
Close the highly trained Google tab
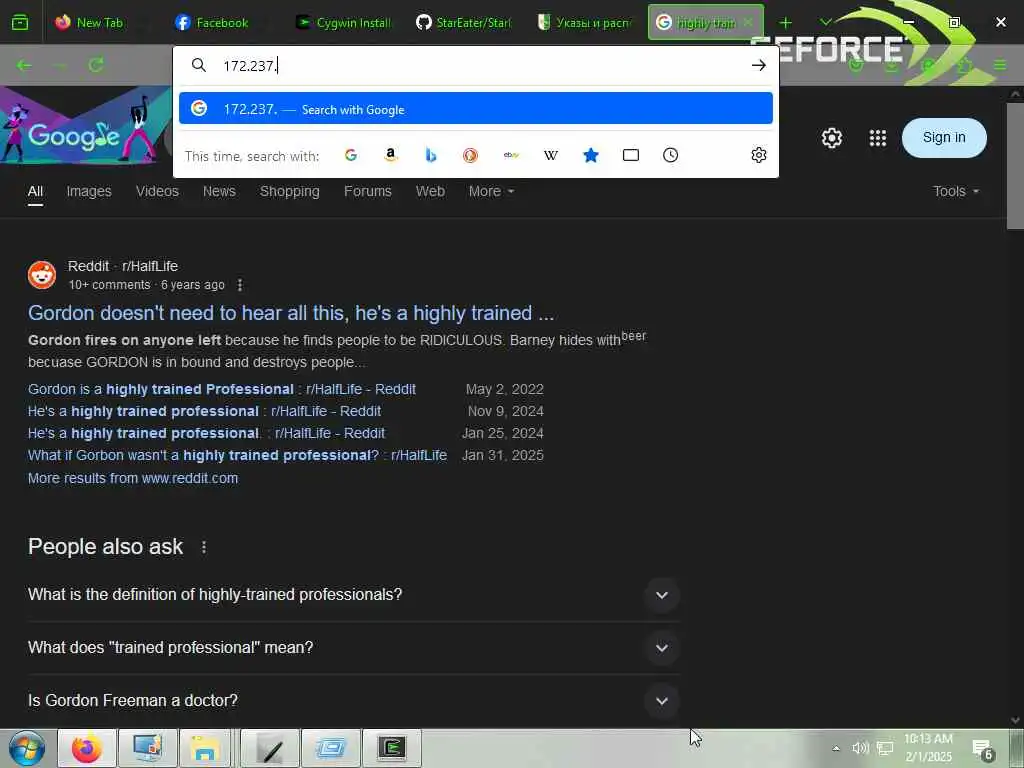point(748,23)
